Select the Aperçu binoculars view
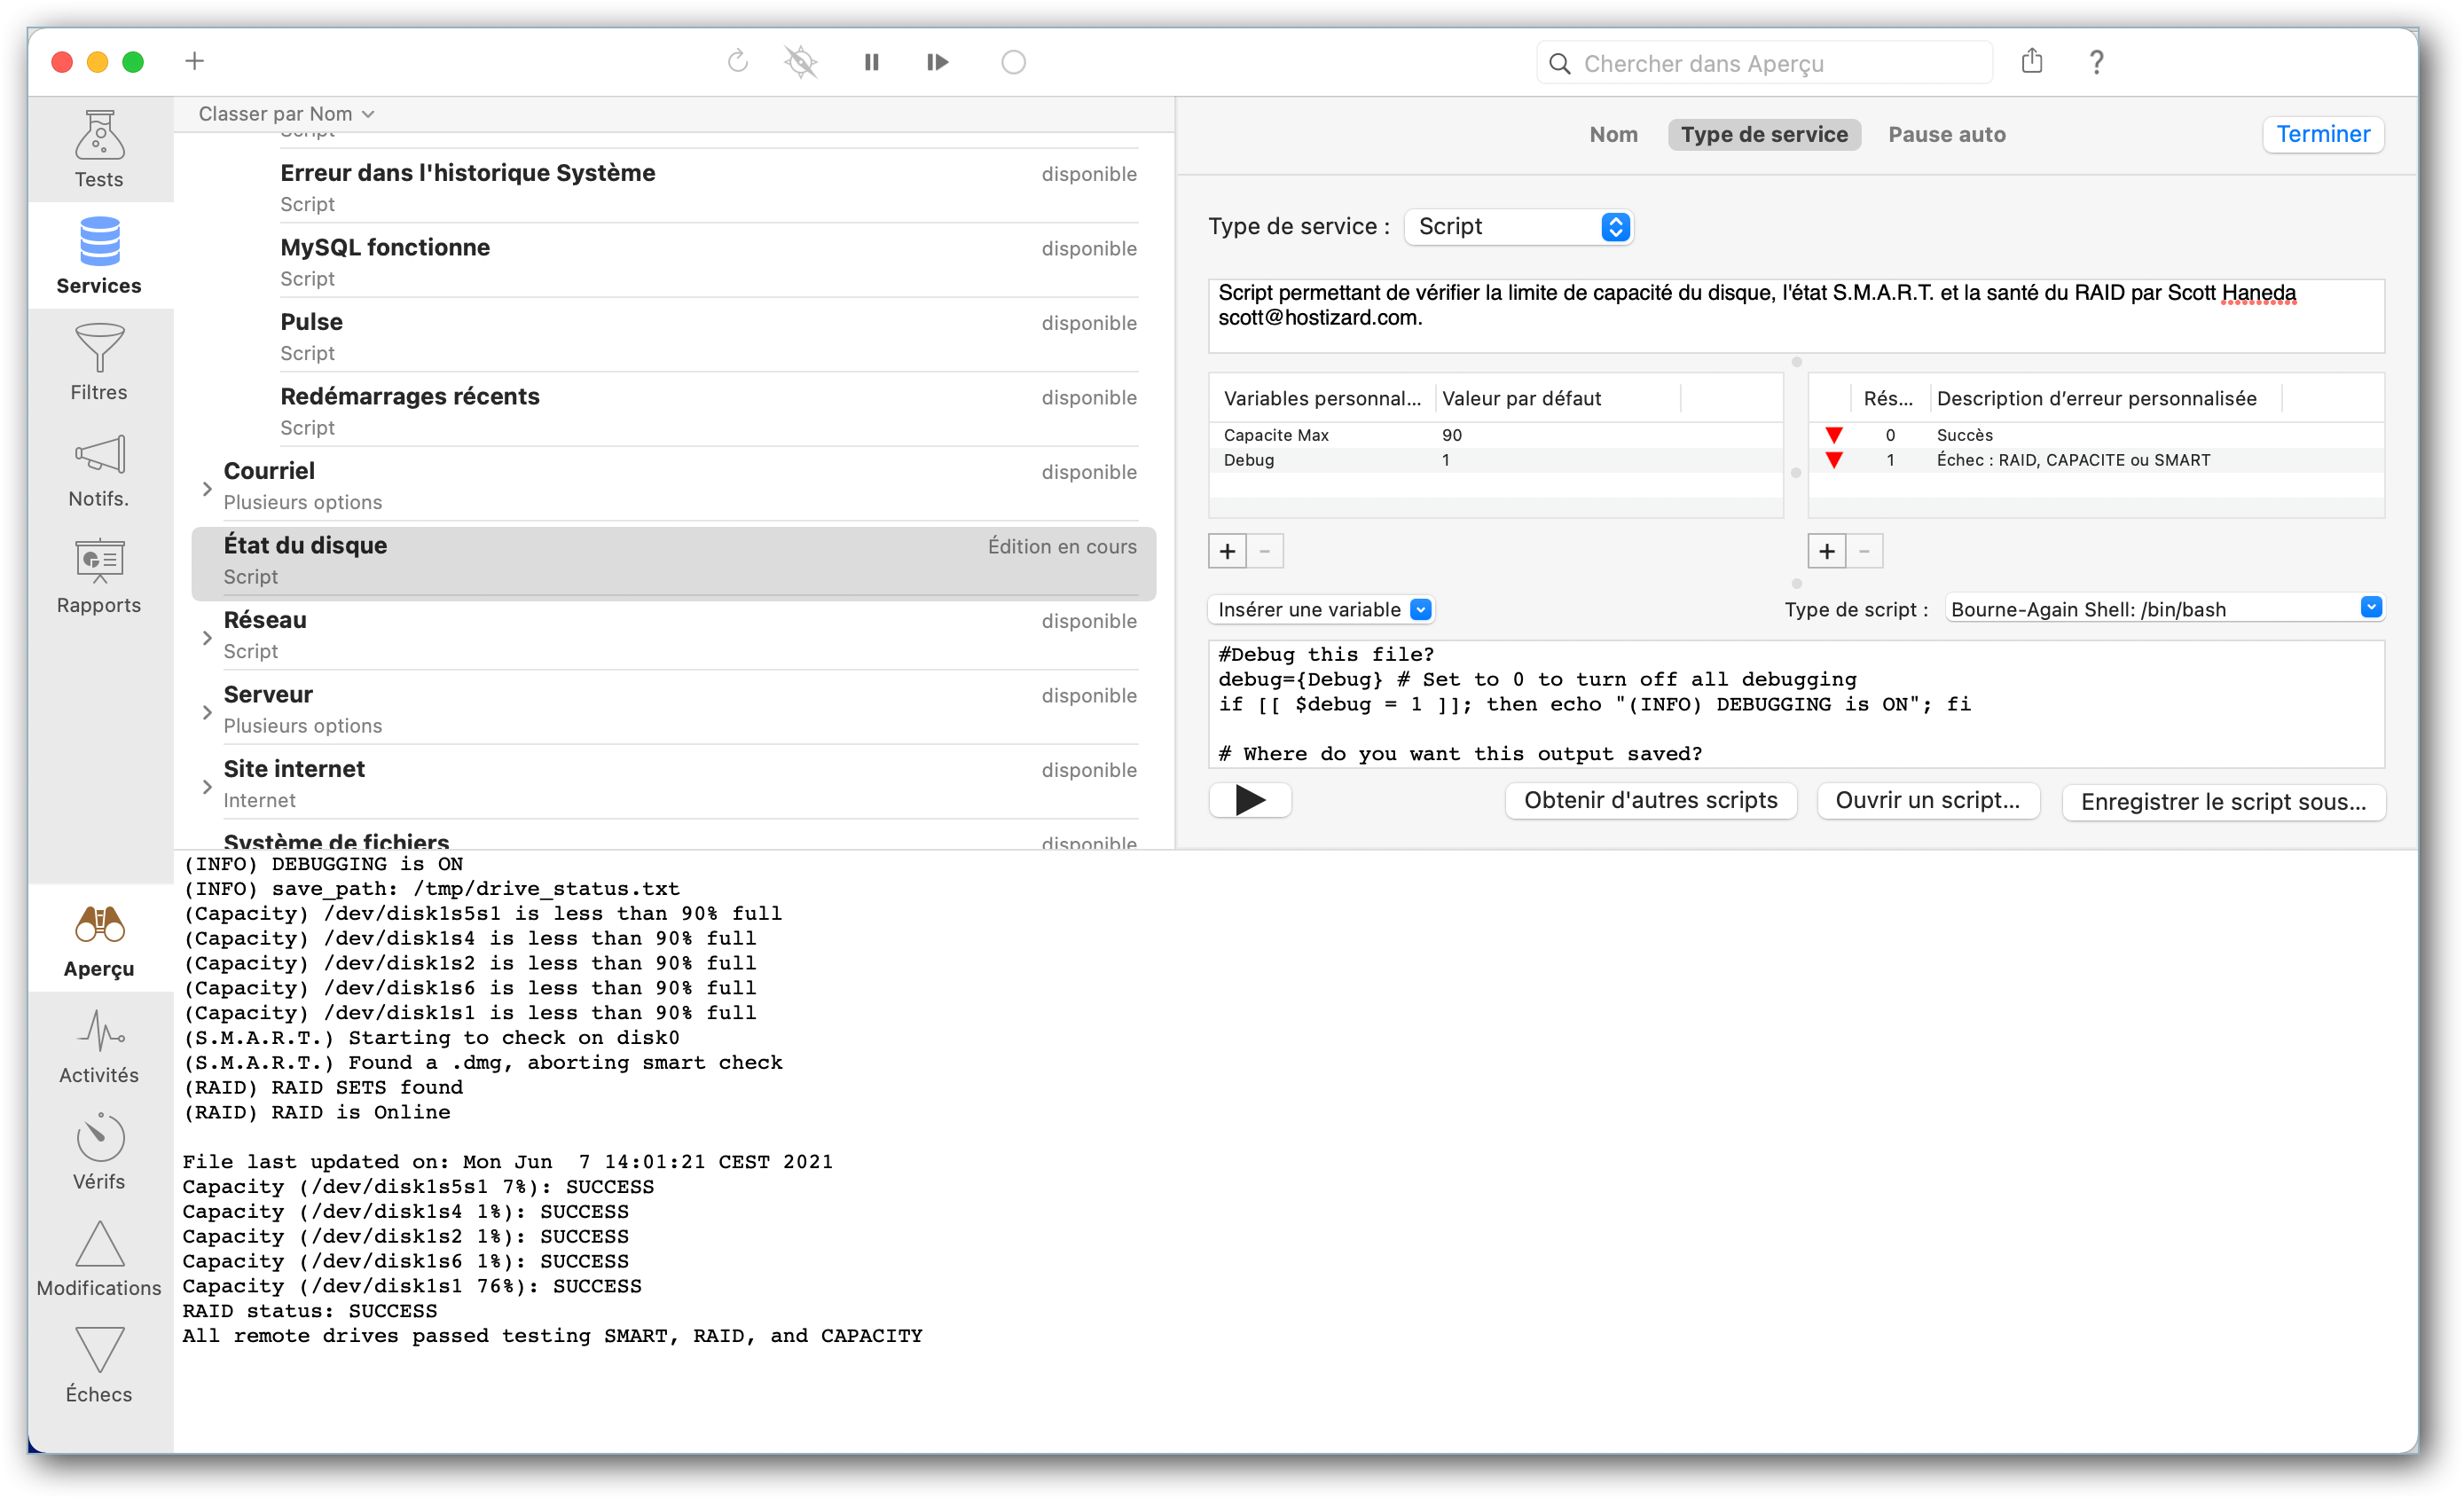The height and width of the screenshot is (1499, 2464). 99,940
